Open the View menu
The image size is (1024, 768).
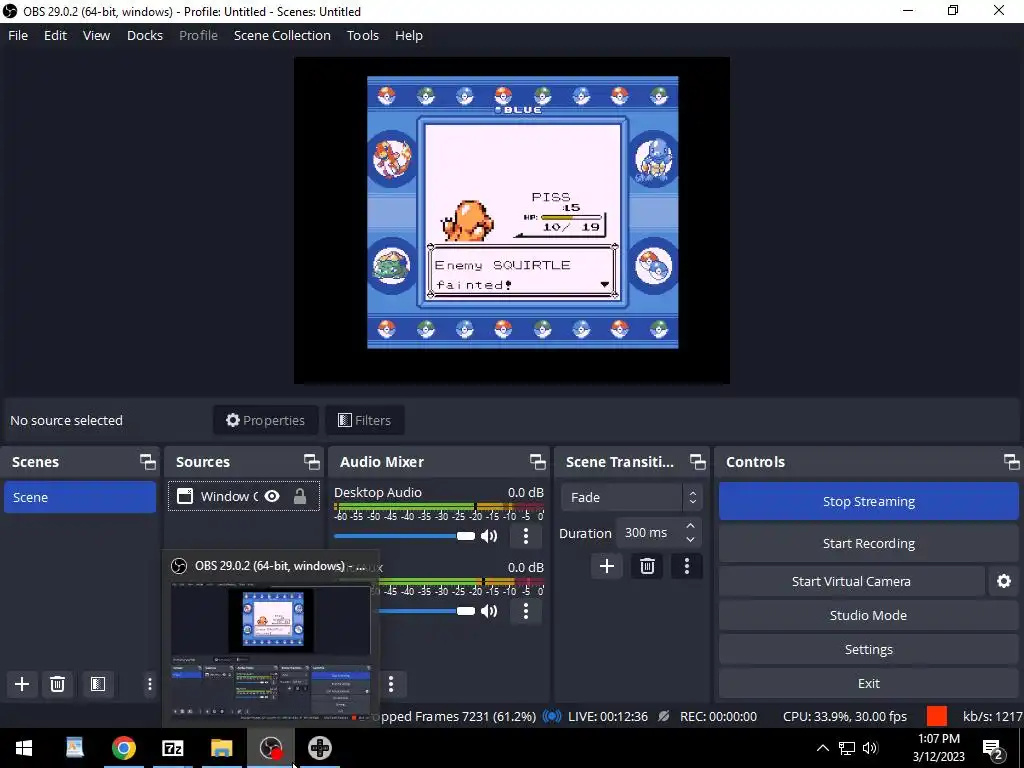96,35
